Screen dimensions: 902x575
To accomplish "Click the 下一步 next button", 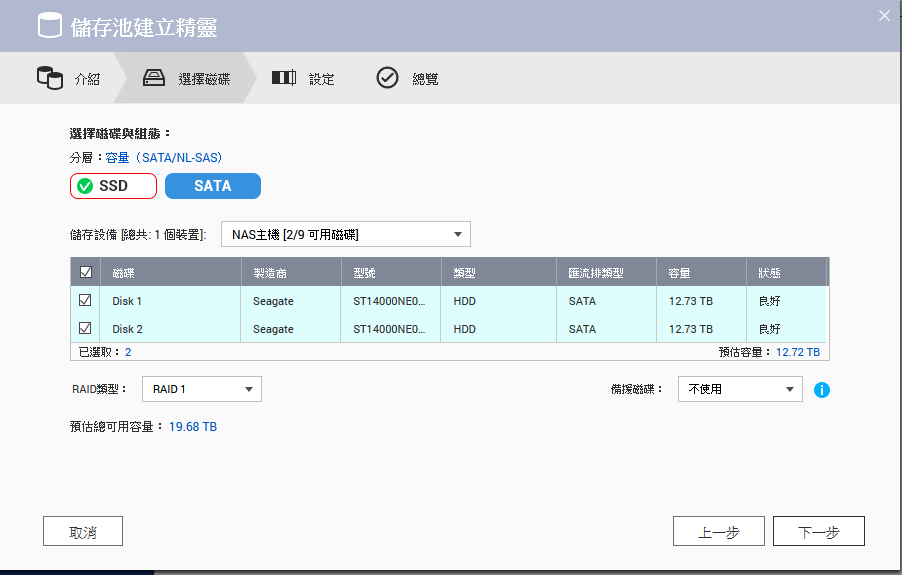I will 818,532.
